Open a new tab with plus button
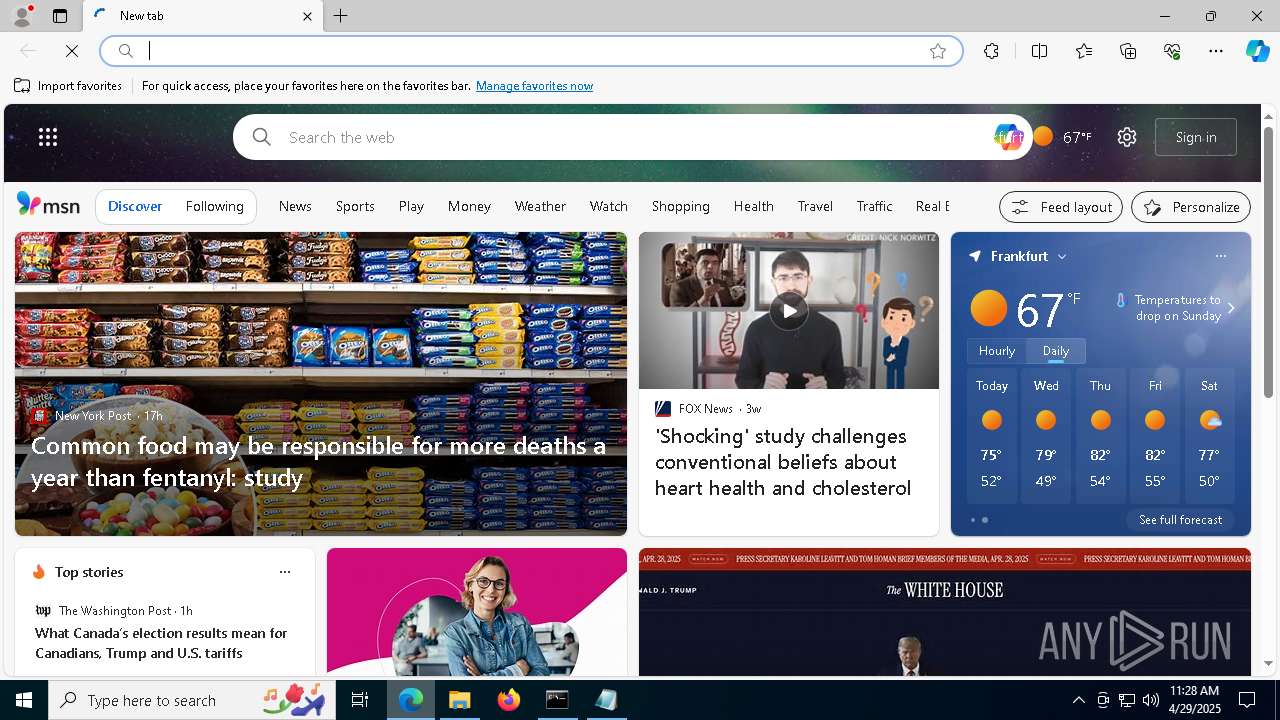Viewport: 1280px width, 720px height. pos(341,16)
